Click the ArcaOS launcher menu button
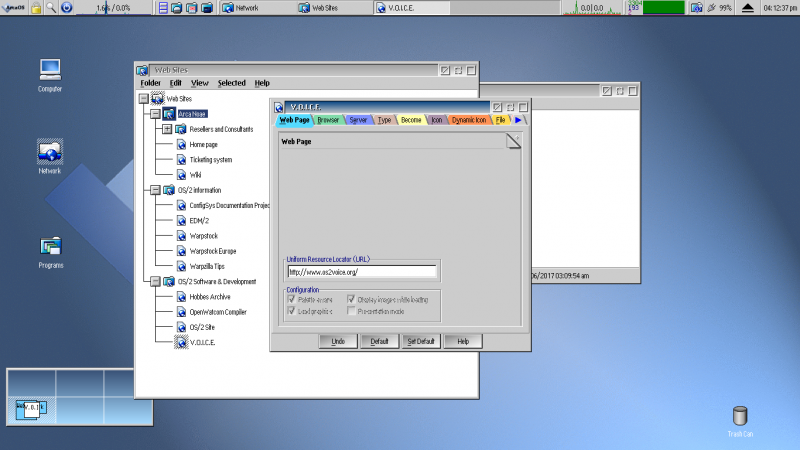This screenshot has width=800, height=450. tap(14, 8)
